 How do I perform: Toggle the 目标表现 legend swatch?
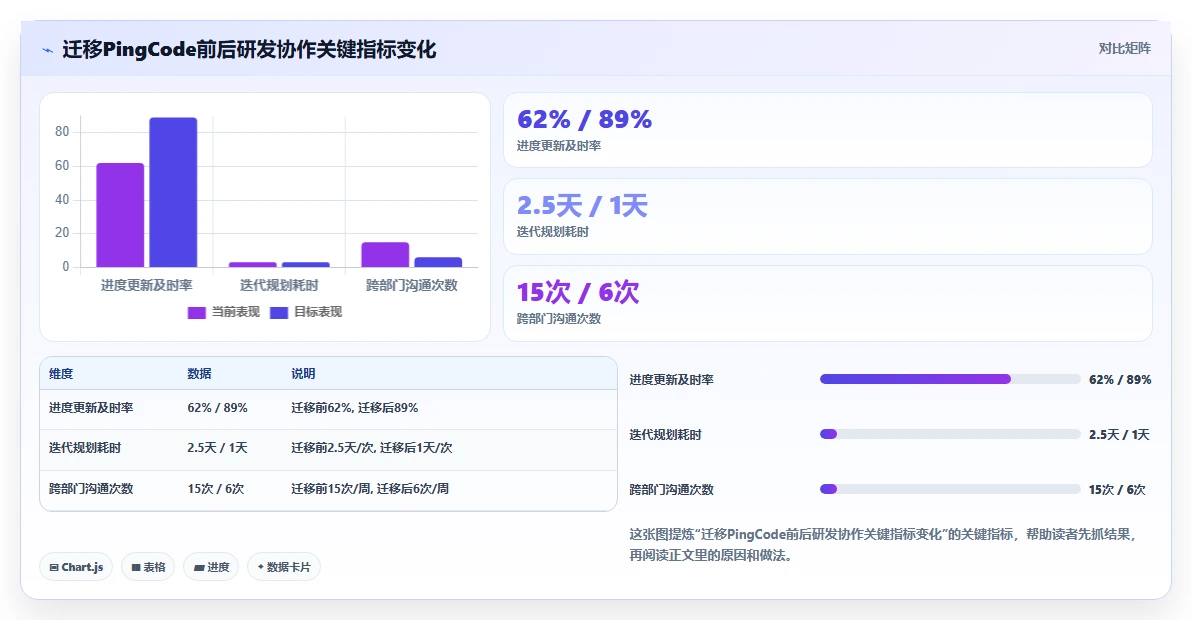279,312
